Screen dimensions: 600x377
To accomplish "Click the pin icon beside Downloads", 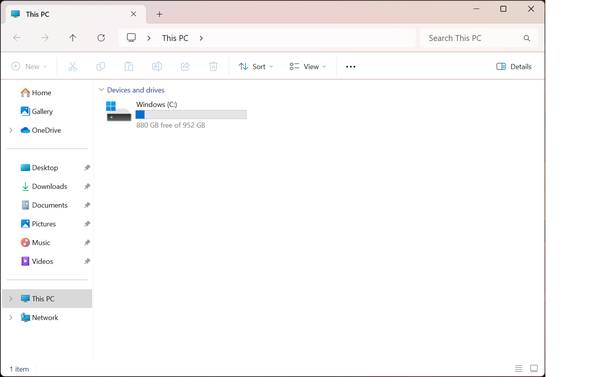I will [87, 186].
